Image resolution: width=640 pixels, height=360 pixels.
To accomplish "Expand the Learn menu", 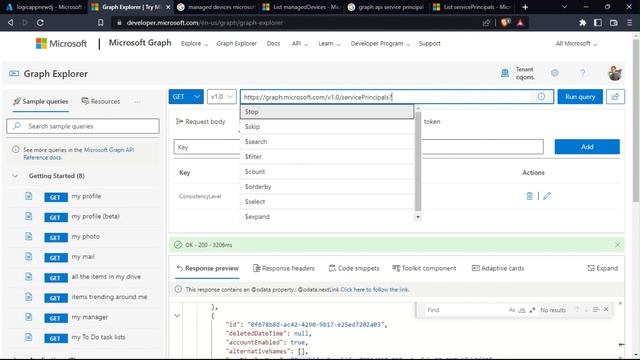I will click(329, 44).
